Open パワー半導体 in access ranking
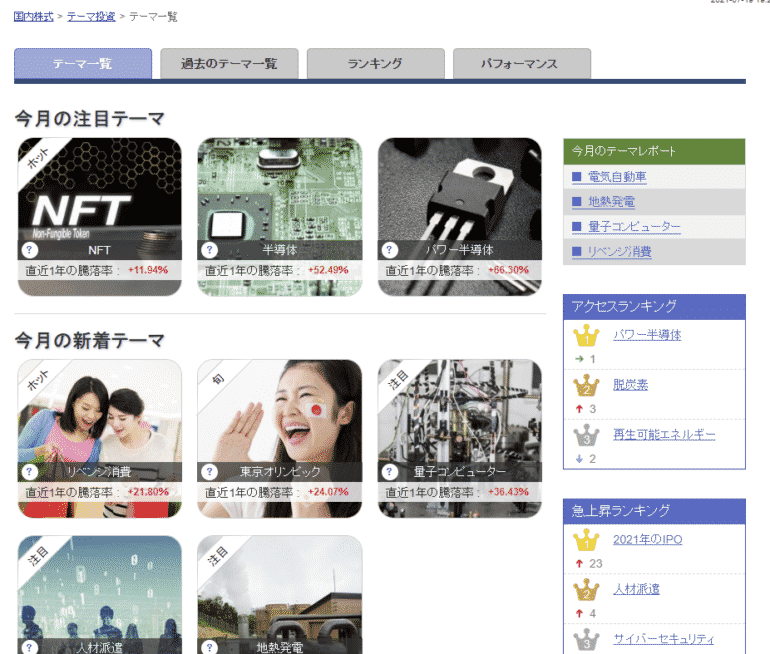Image resolution: width=770 pixels, height=654 pixels. click(647, 335)
